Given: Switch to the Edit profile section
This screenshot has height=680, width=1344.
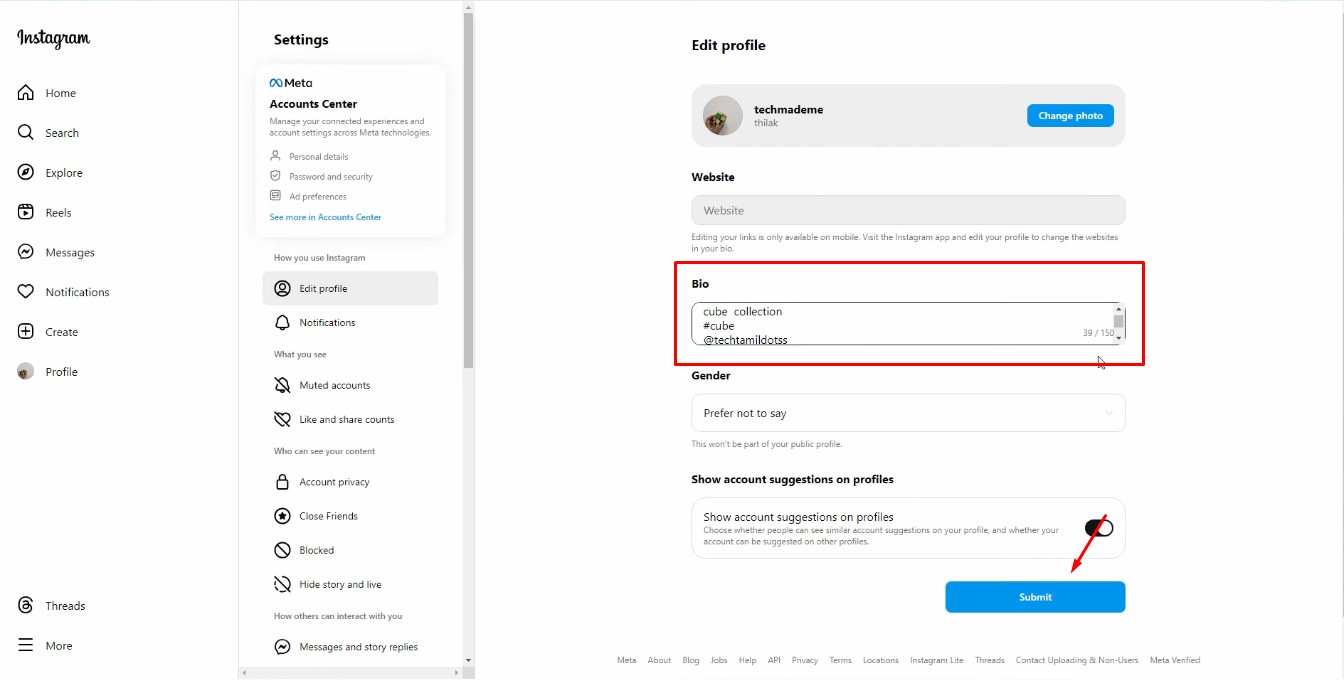Looking at the screenshot, I should coord(325,288).
